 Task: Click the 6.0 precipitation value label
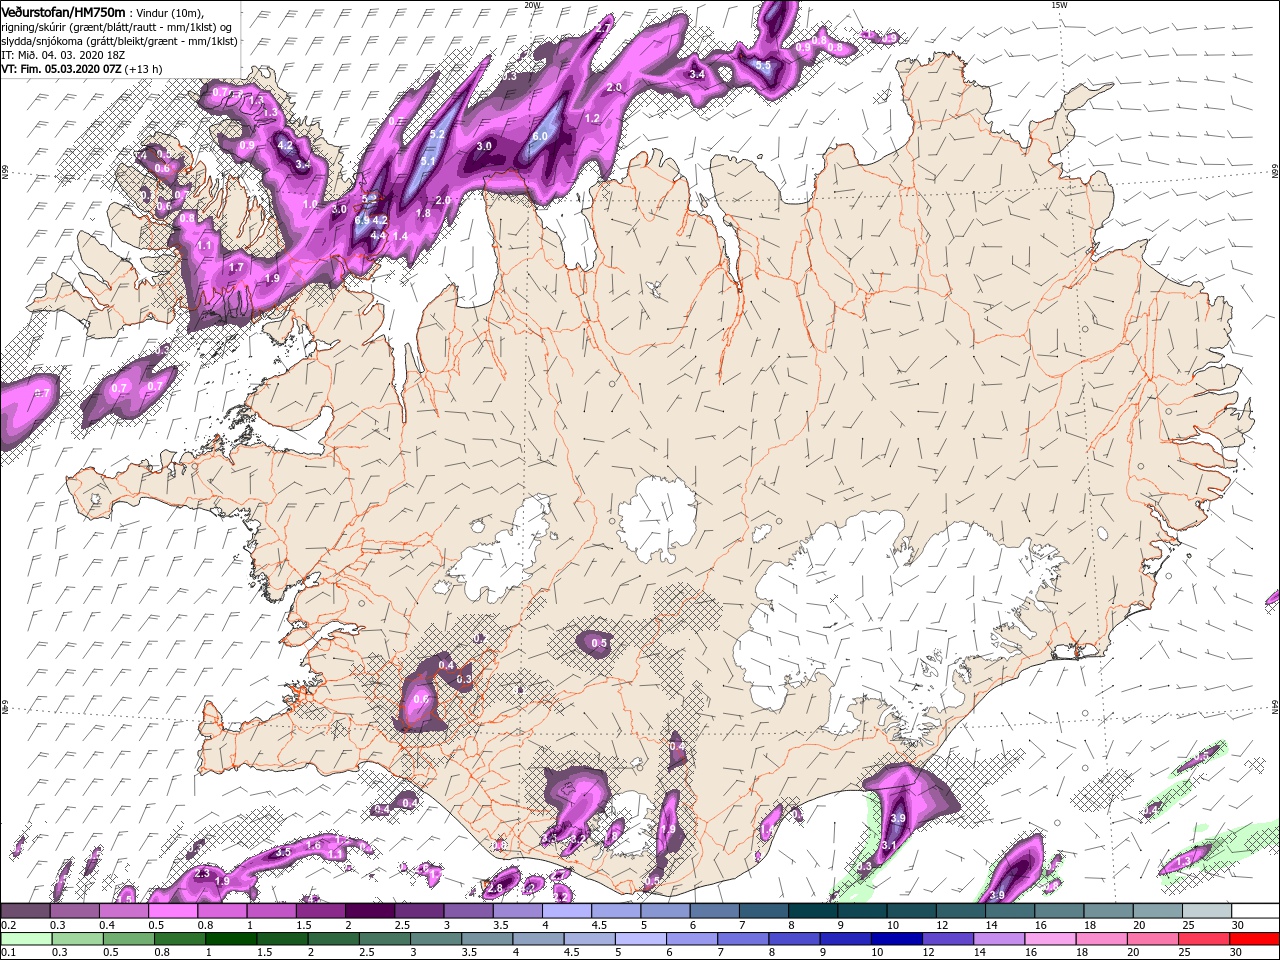(540, 137)
